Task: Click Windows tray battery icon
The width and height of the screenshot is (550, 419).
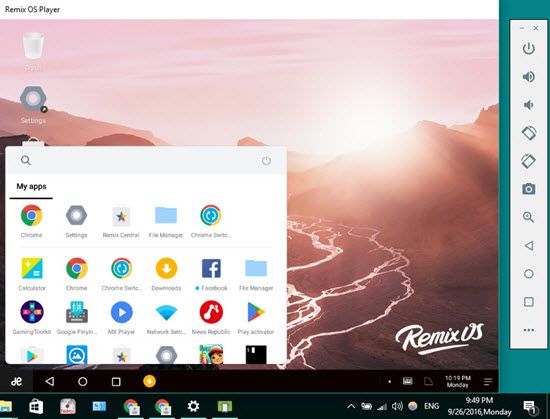Action: tap(366, 406)
